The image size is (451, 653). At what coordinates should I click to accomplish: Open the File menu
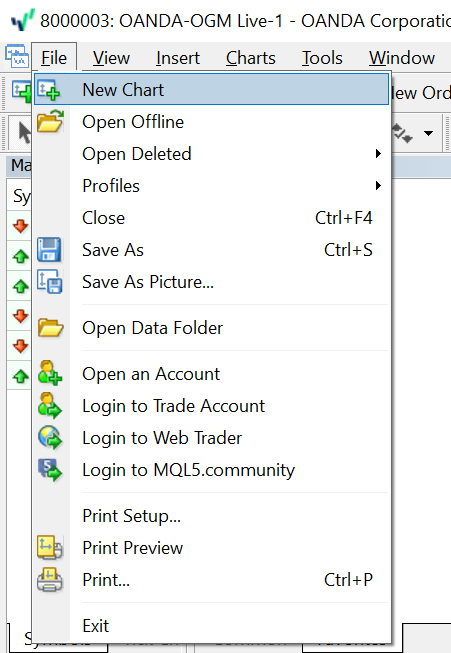(x=54, y=57)
